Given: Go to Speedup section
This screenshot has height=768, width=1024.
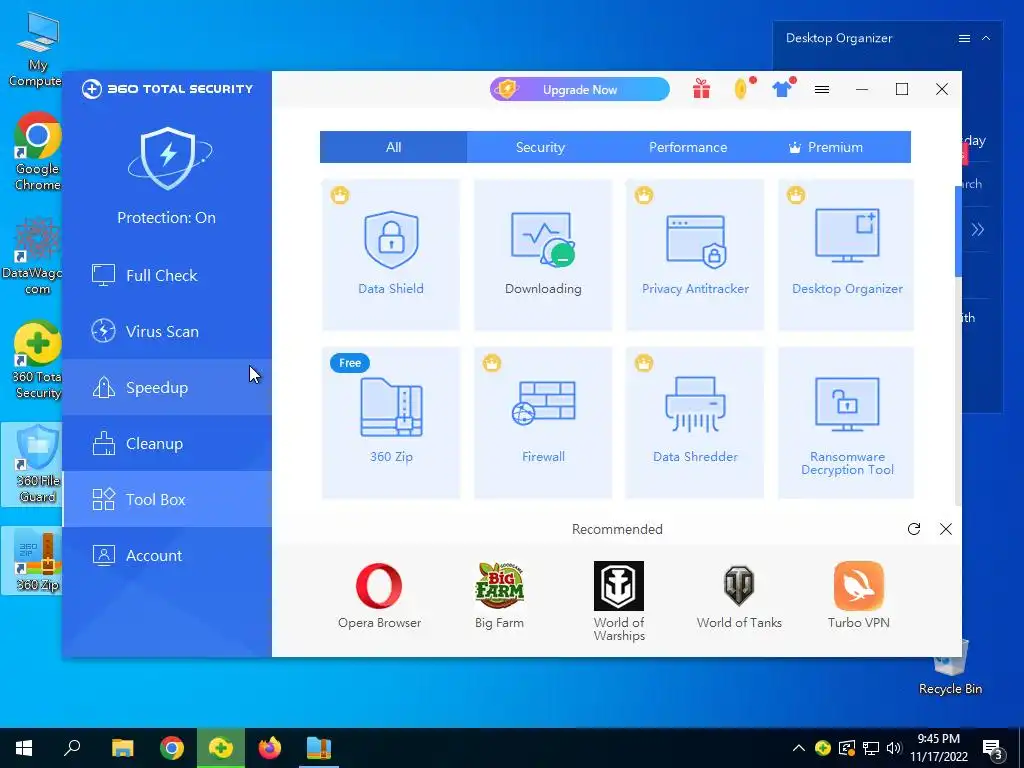Looking at the screenshot, I should [167, 387].
